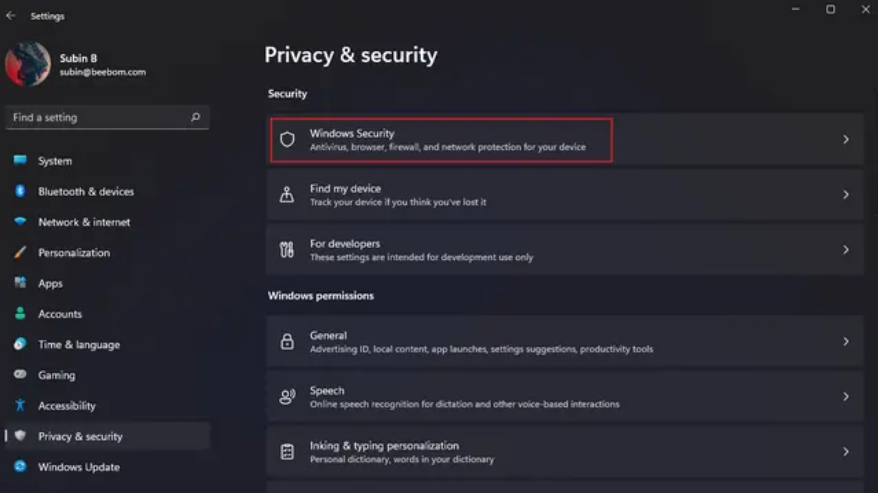The height and width of the screenshot is (493, 878).
Task: Click the Bluetooth & devices sidebar icon
Action: click(20, 191)
